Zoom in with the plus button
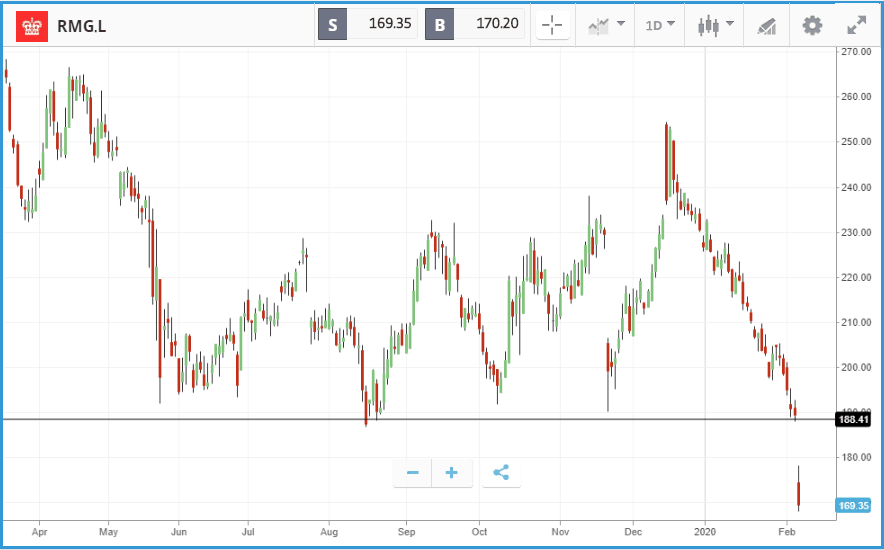 click(x=452, y=472)
